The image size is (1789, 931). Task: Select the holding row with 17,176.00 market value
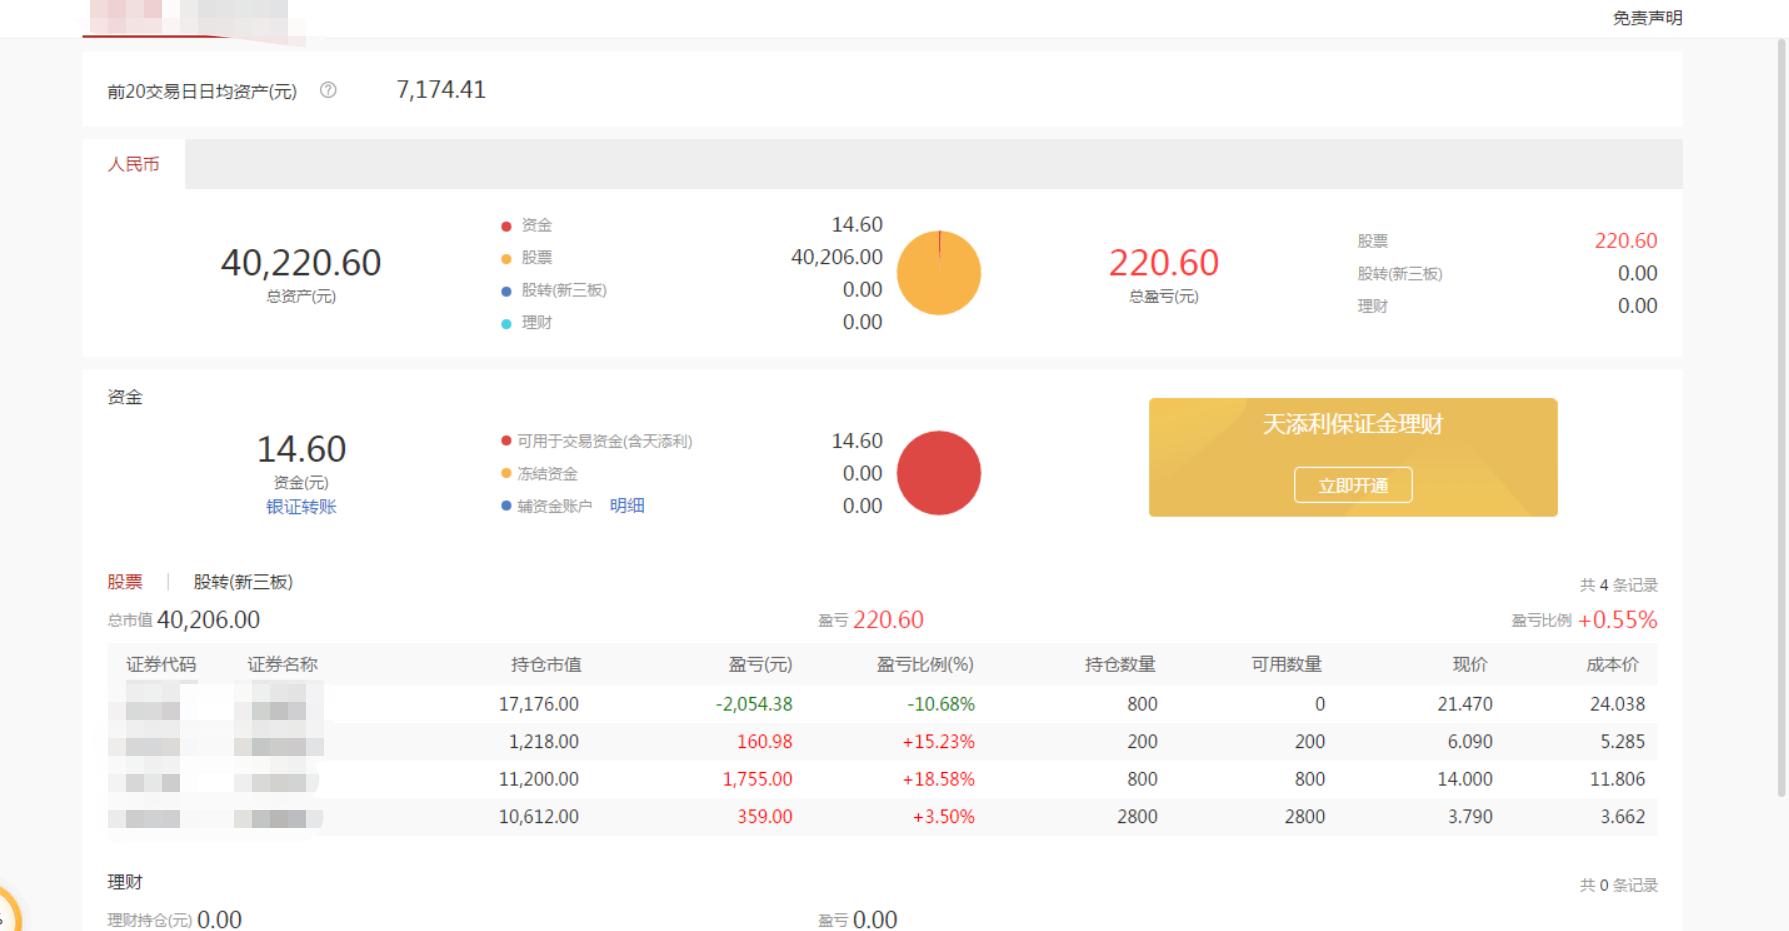coord(880,704)
